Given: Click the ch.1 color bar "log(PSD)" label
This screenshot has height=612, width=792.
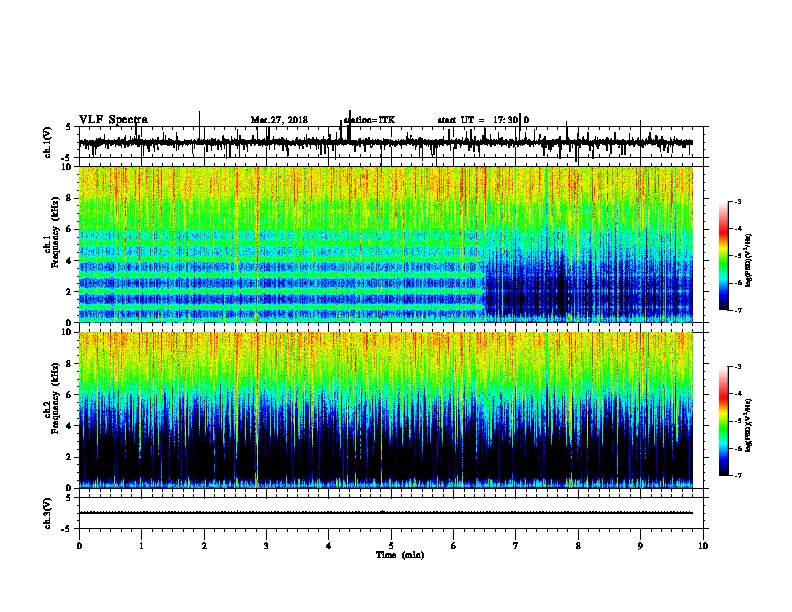Looking at the screenshot, I should point(749,260).
